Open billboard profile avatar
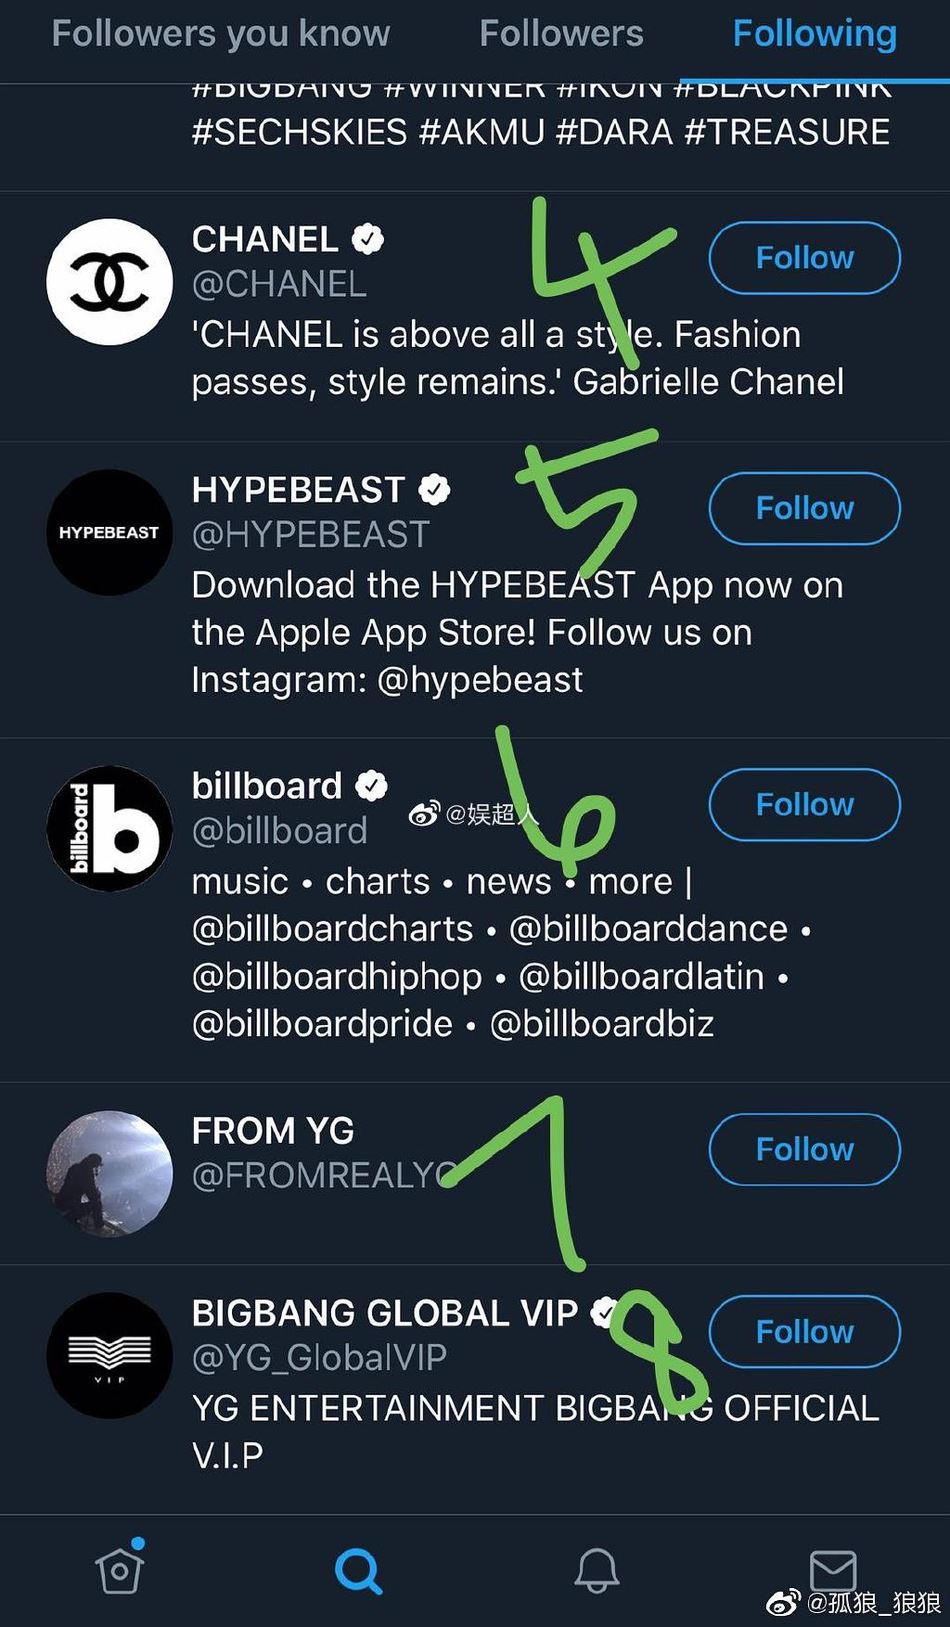The image size is (950, 1627). [x=110, y=829]
